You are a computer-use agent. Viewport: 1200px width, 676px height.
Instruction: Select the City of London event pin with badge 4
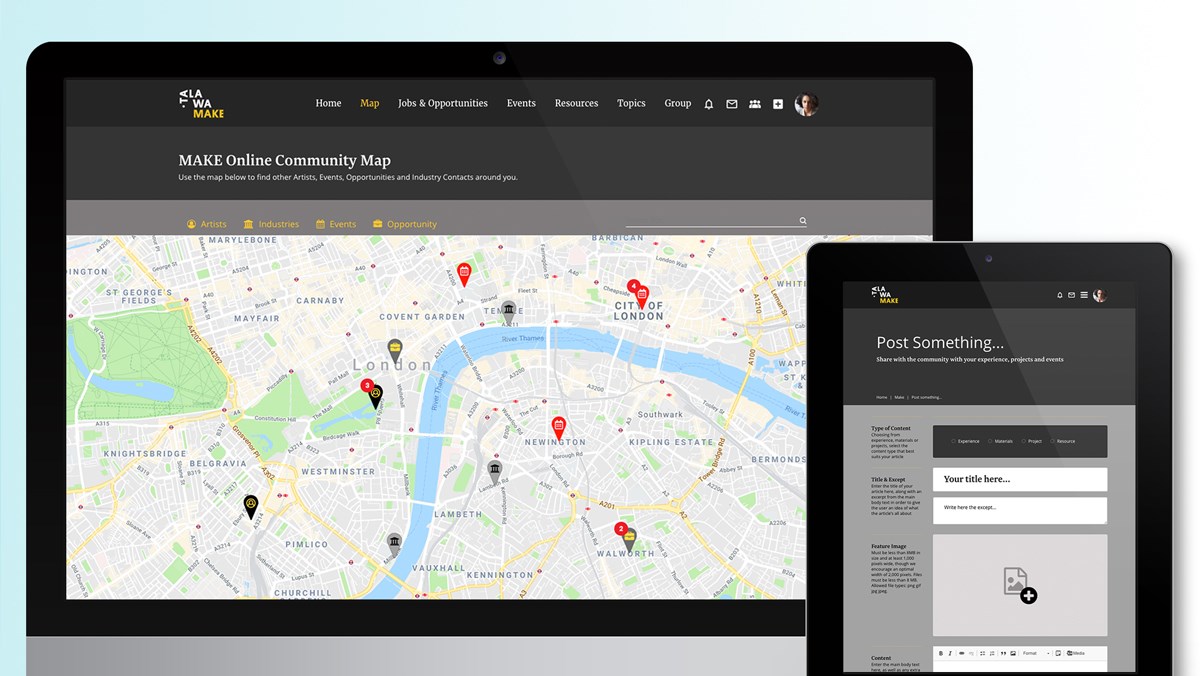tap(641, 296)
